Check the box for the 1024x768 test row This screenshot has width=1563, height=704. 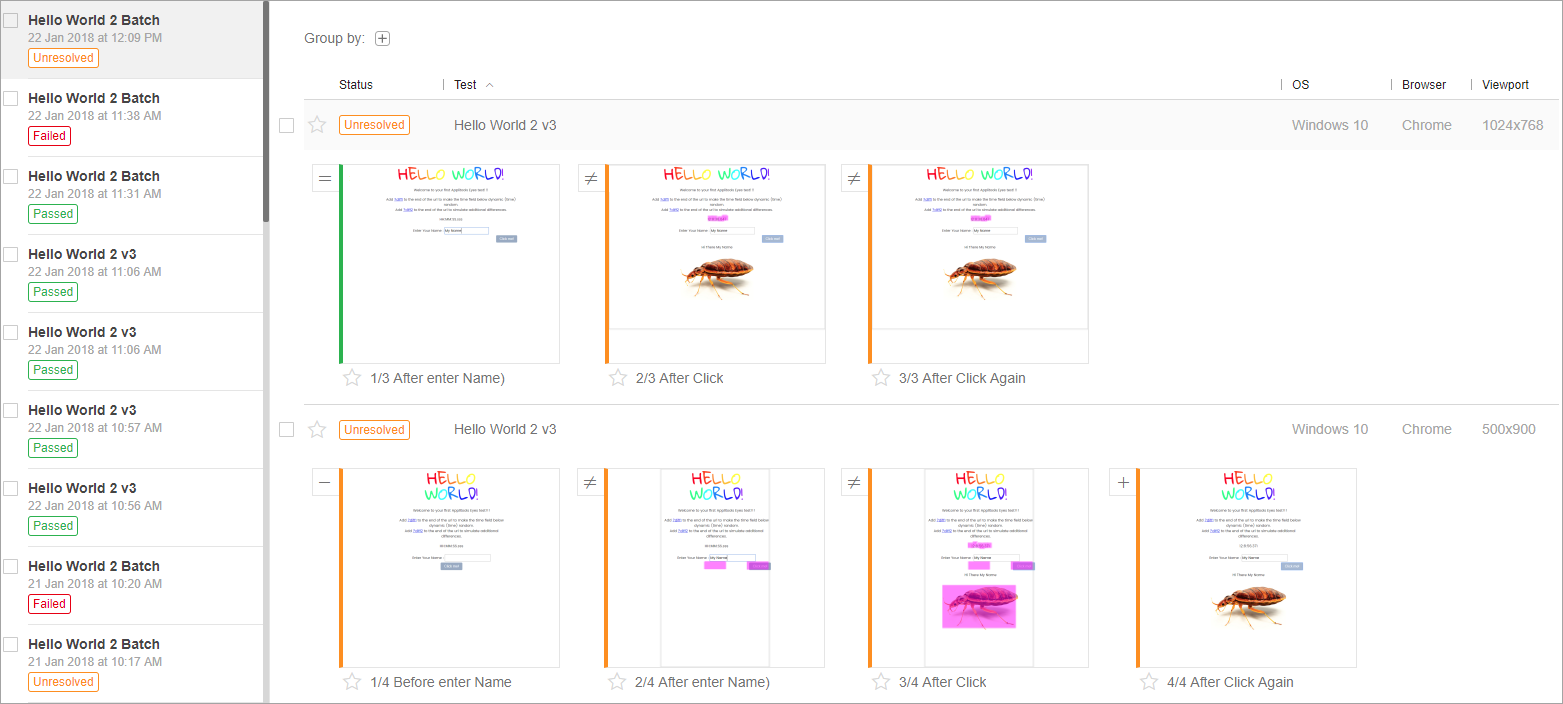click(x=287, y=125)
